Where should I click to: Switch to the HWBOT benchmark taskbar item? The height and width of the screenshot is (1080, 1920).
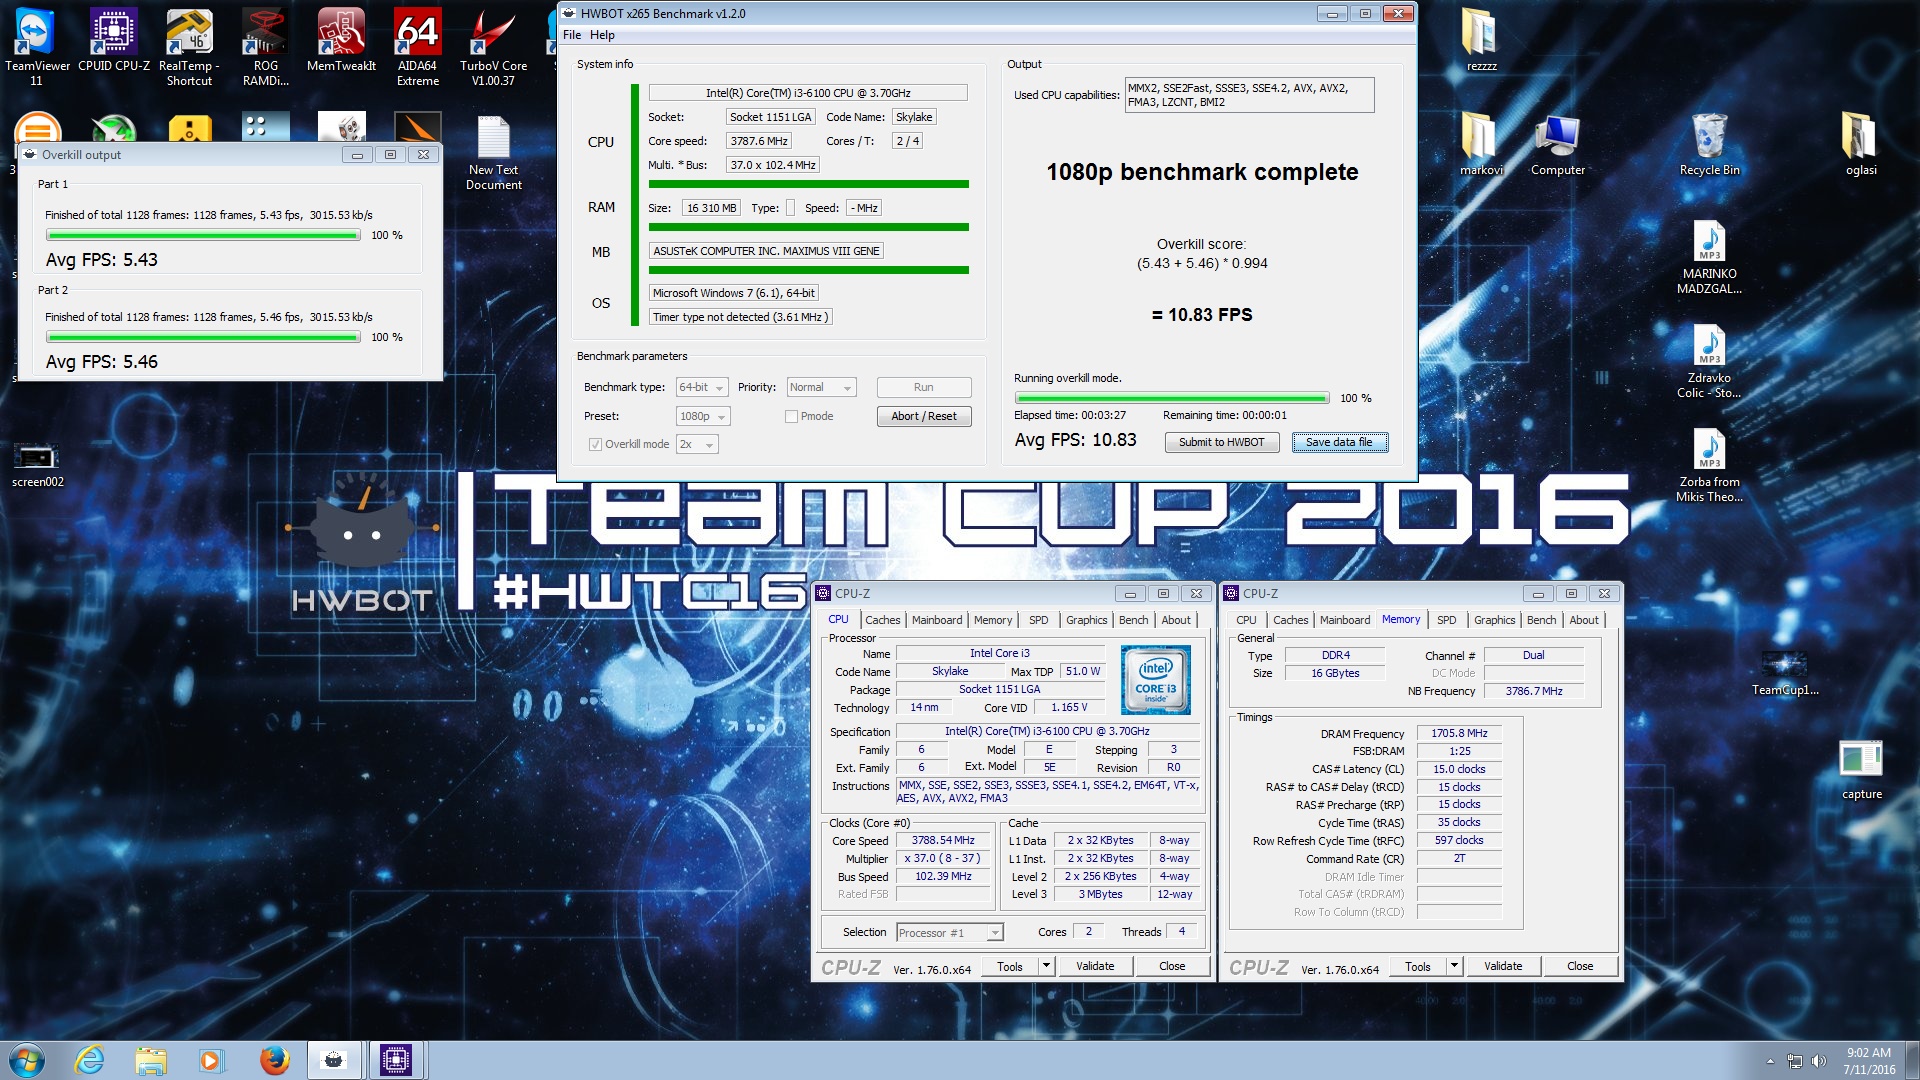click(x=334, y=1060)
